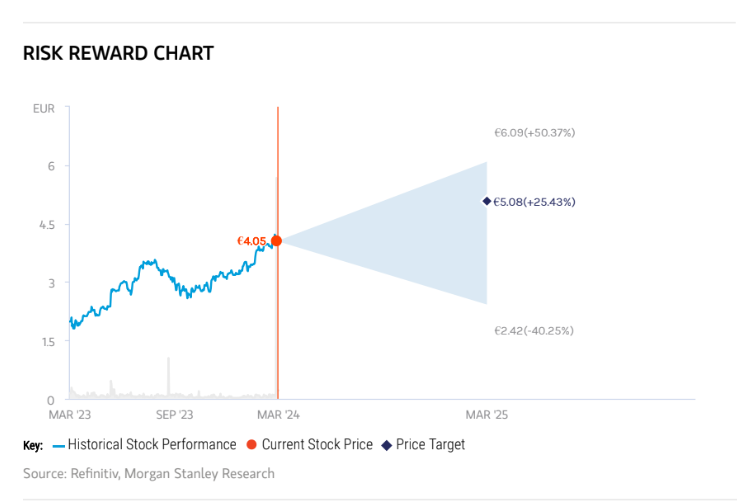Click the MAR '23 x-axis label
This screenshot has width=737, height=504.
point(69,413)
